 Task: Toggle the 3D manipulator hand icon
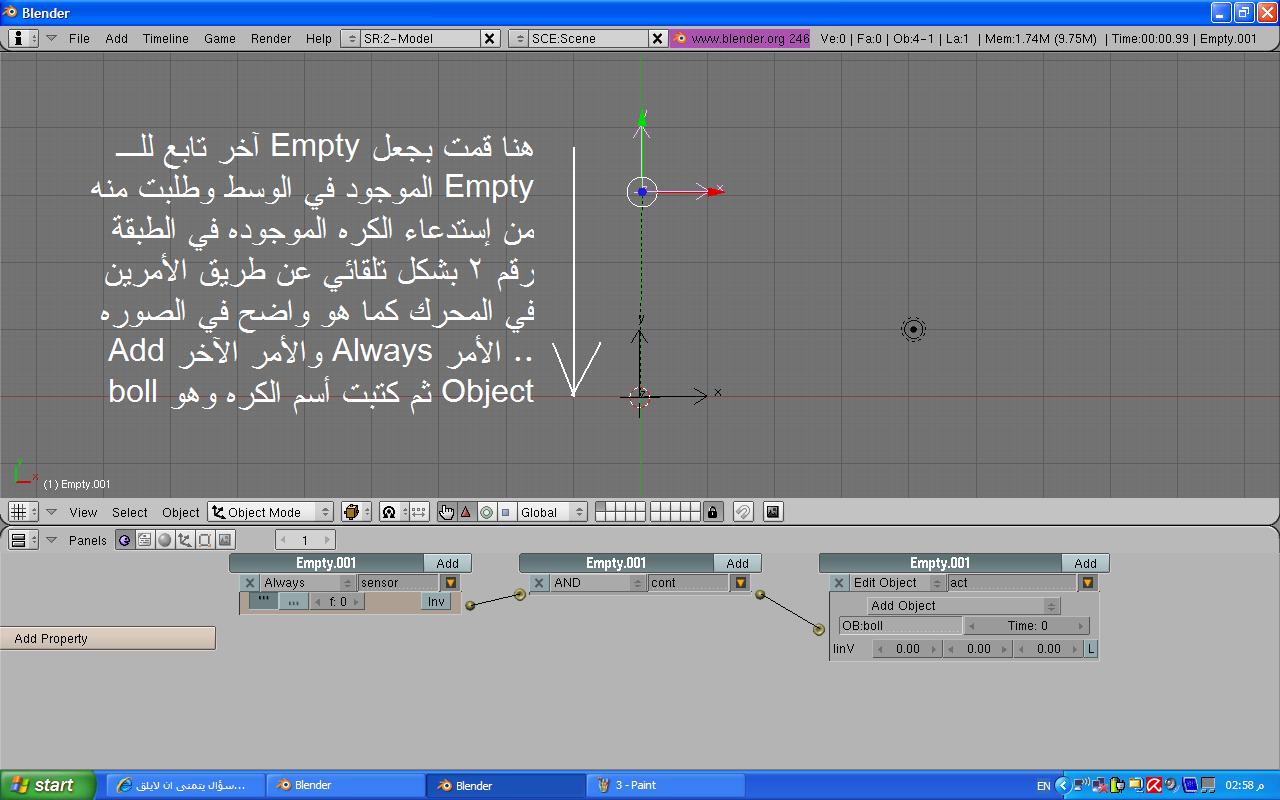pos(446,512)
